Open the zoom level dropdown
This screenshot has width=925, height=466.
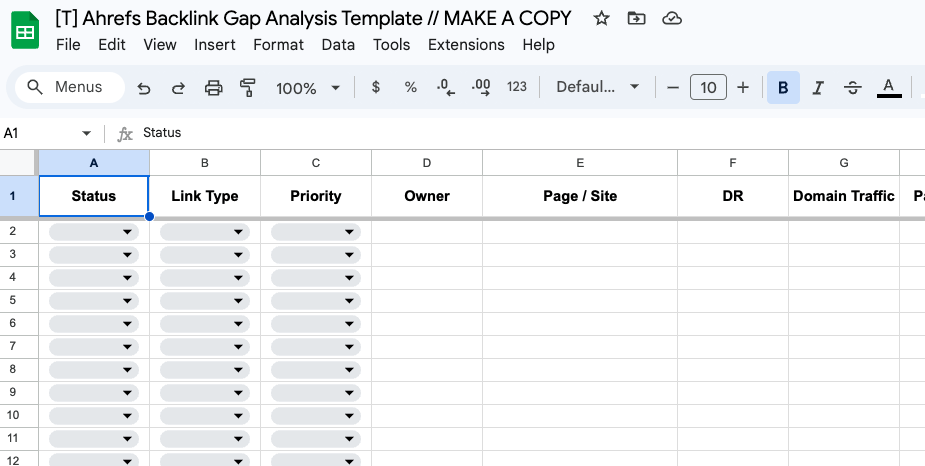pos(308,88)
